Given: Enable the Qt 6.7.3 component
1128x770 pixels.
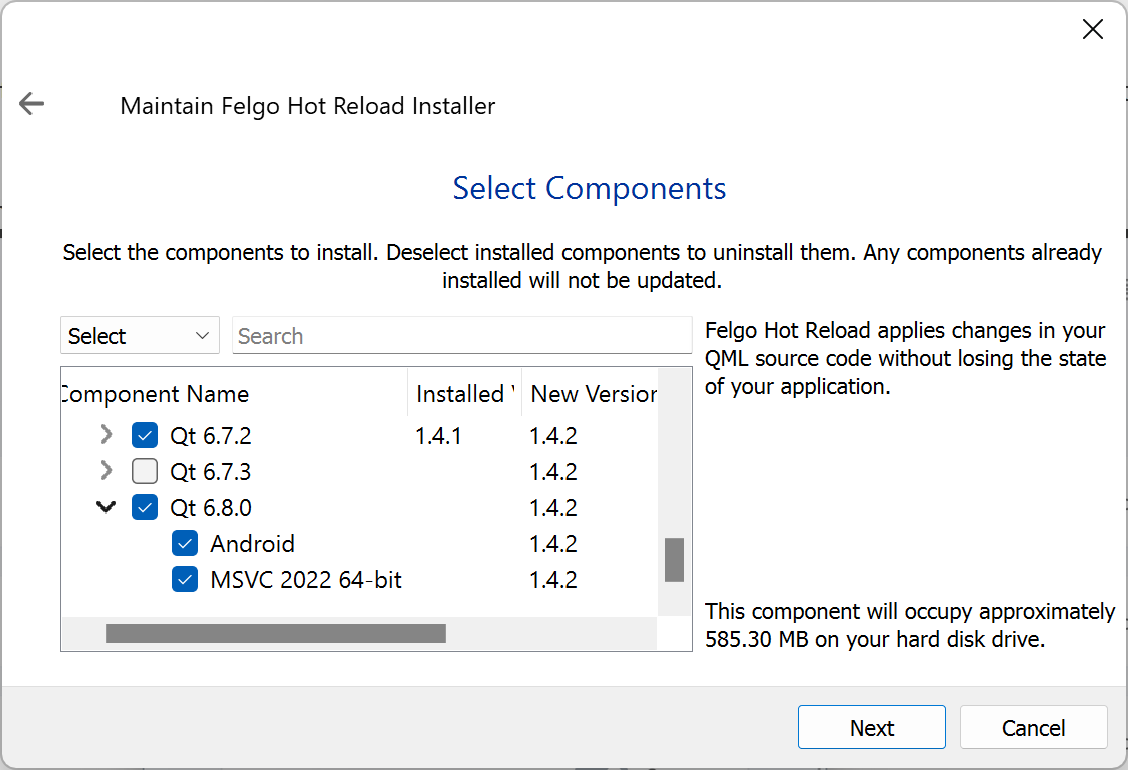Looking at the screenshot, I should pos(145,471).
